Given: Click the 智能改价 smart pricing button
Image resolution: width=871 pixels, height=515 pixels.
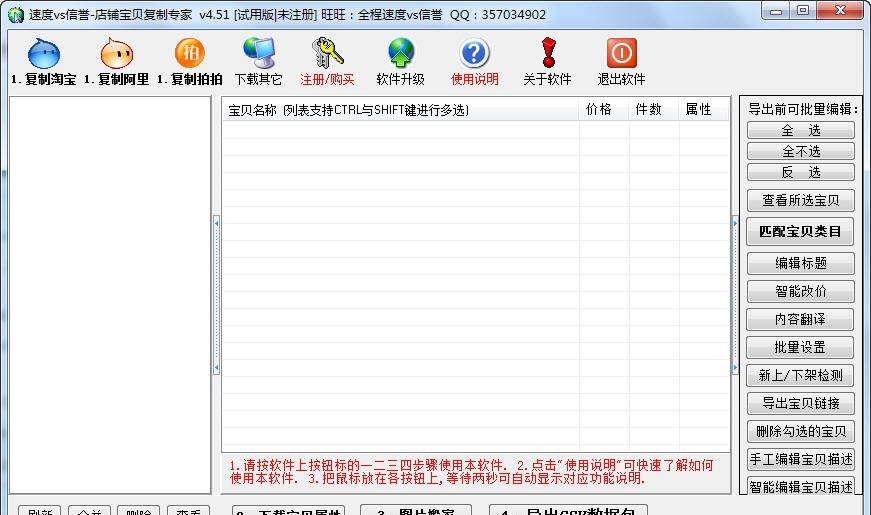Looking at the screenshot, I should pyautogui.click(x=800, y=291).
